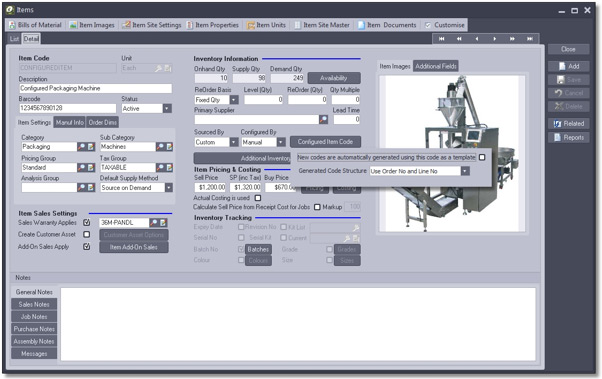Screen dimensions: 602x379
Task: Go to first record navigation arrow
Action: click(442, 39)
